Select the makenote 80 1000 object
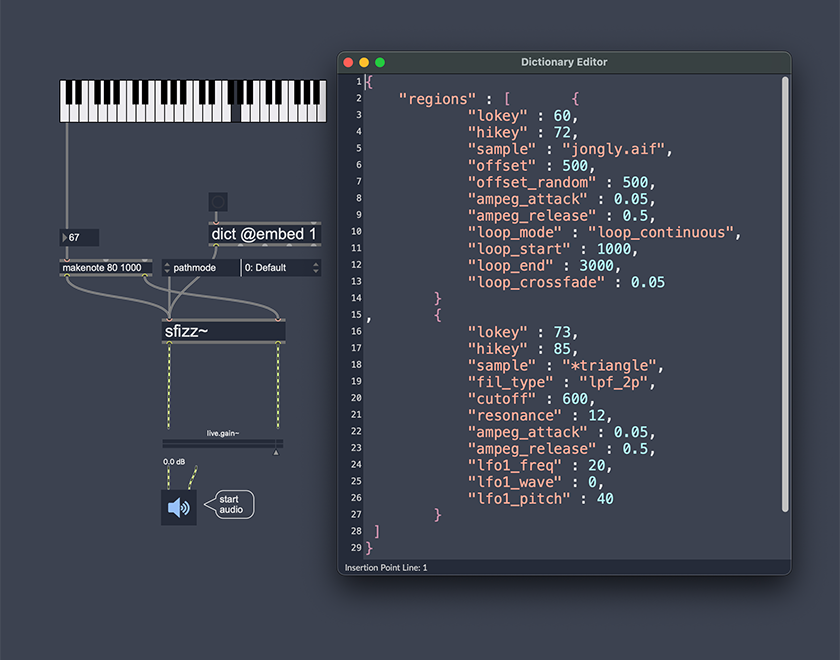Viewport: 840px width, 660px height. click(x=106, y=268)
